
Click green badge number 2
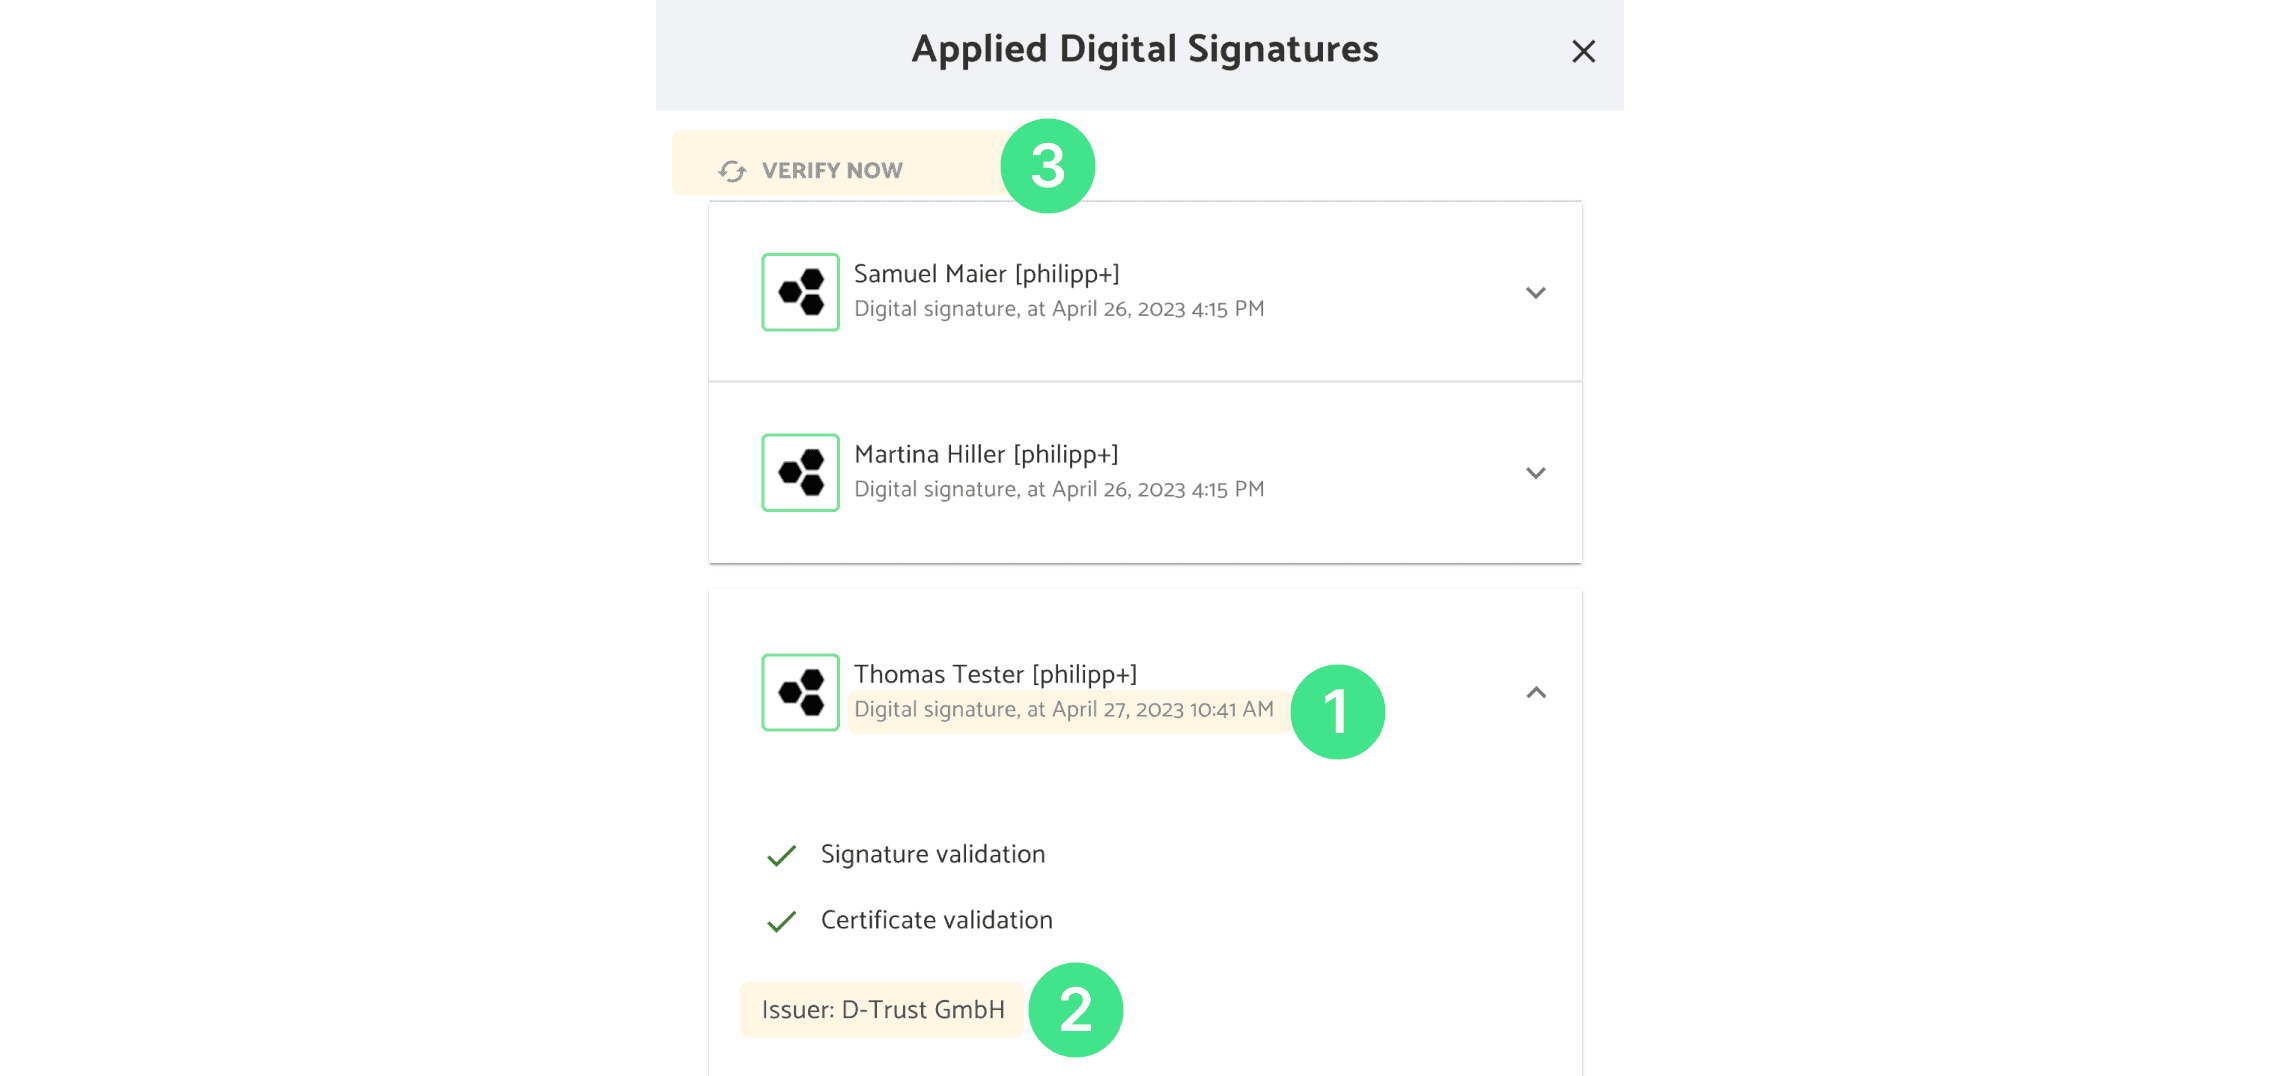[1075, 1009]
